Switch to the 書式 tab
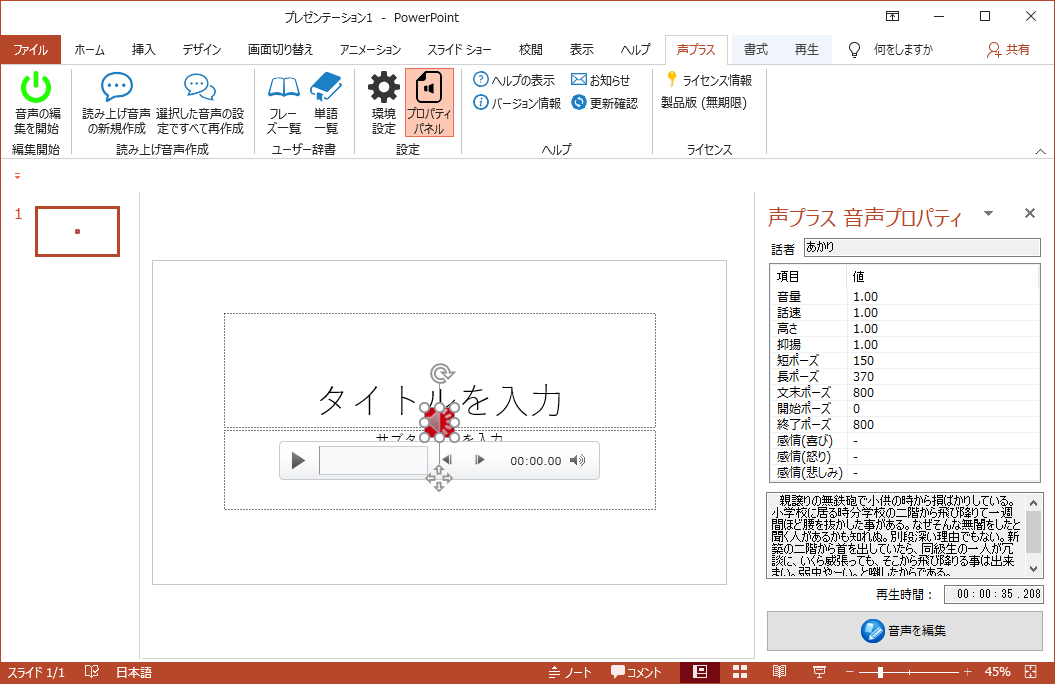The width and height of the screenshot is (1055, 684). 756,50
